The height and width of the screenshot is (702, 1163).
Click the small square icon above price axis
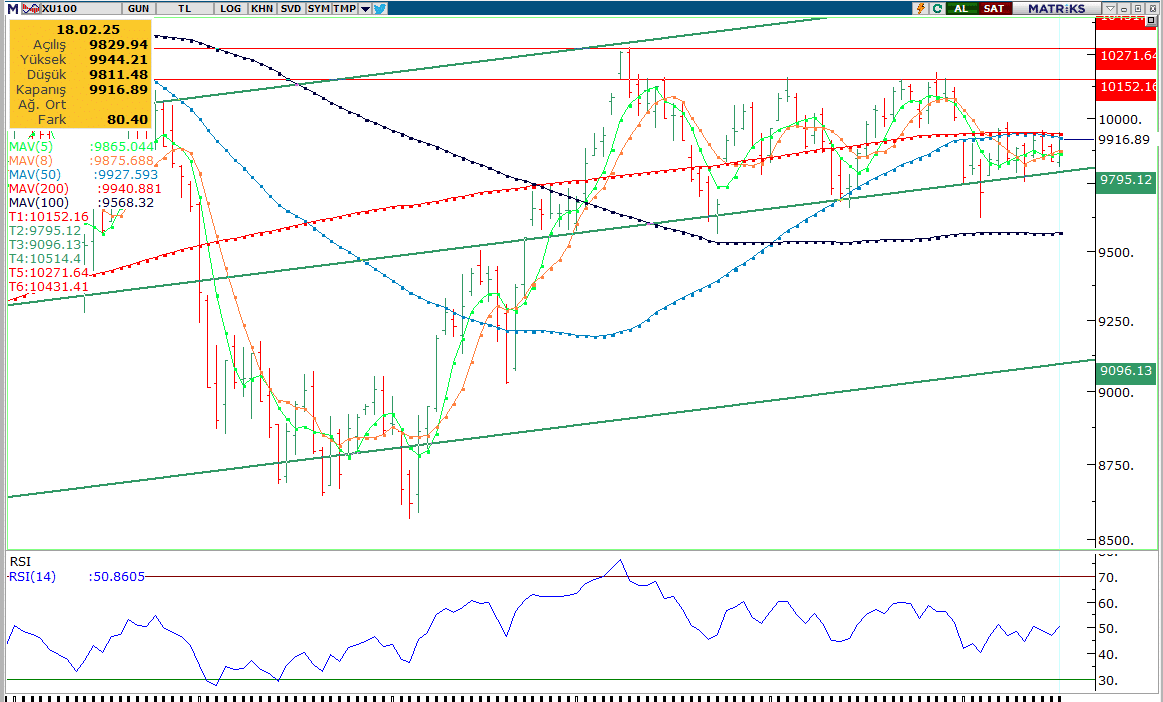(1150, 21)
